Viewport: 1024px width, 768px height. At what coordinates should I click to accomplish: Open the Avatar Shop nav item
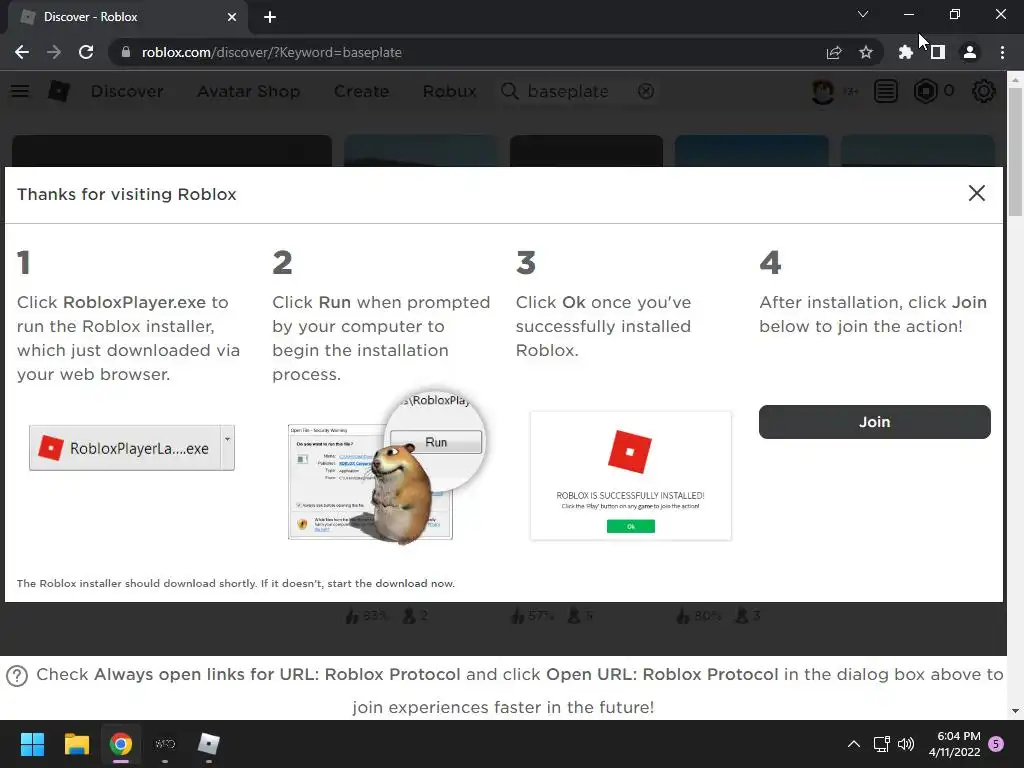[249, 91]
